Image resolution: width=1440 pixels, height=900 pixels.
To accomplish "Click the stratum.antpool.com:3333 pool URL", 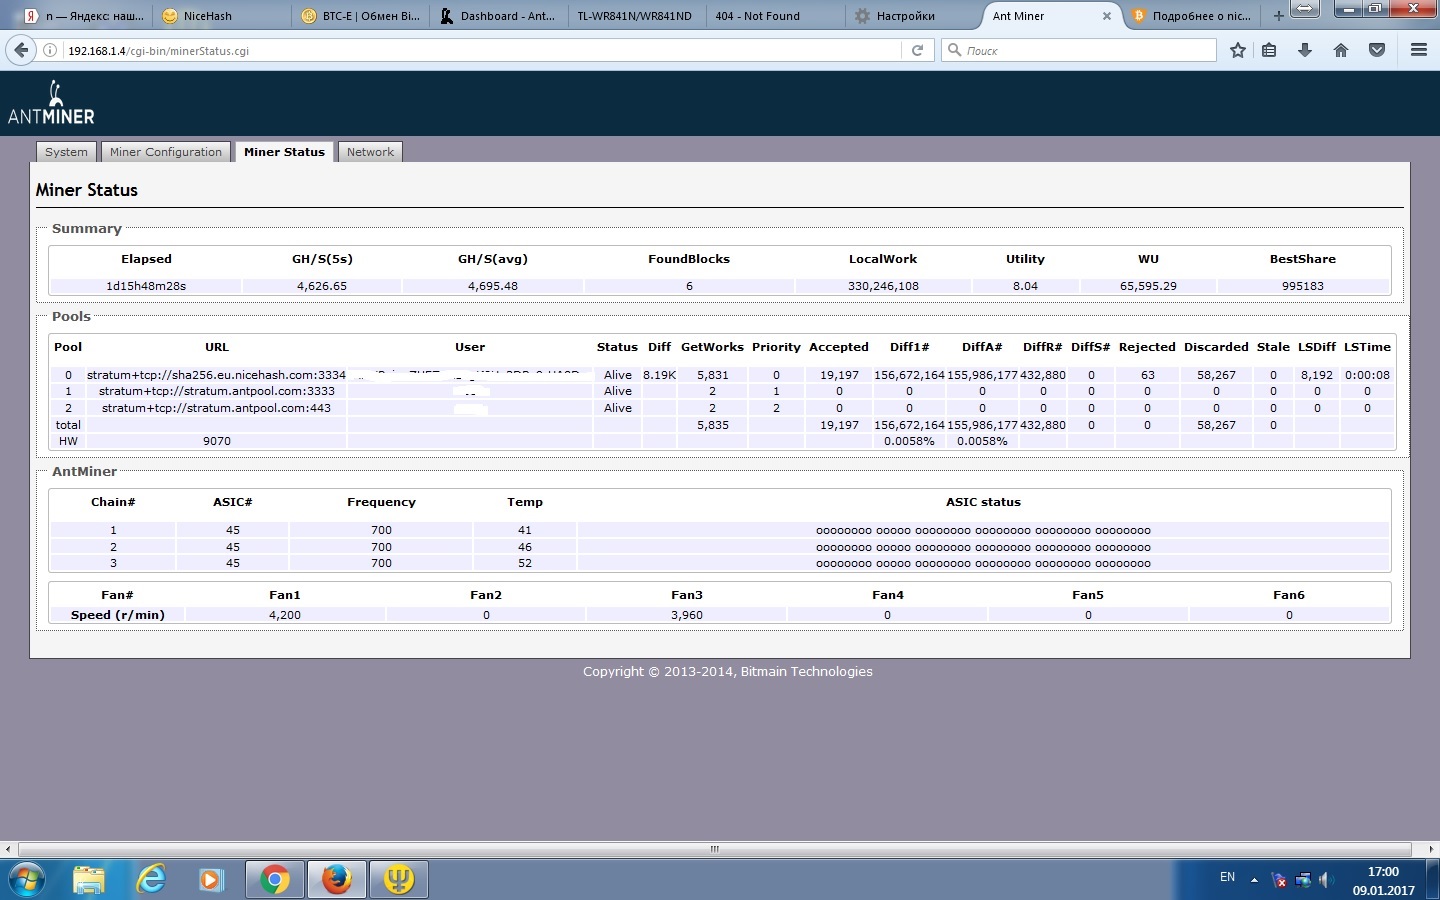I will click(x=217, y=391).
